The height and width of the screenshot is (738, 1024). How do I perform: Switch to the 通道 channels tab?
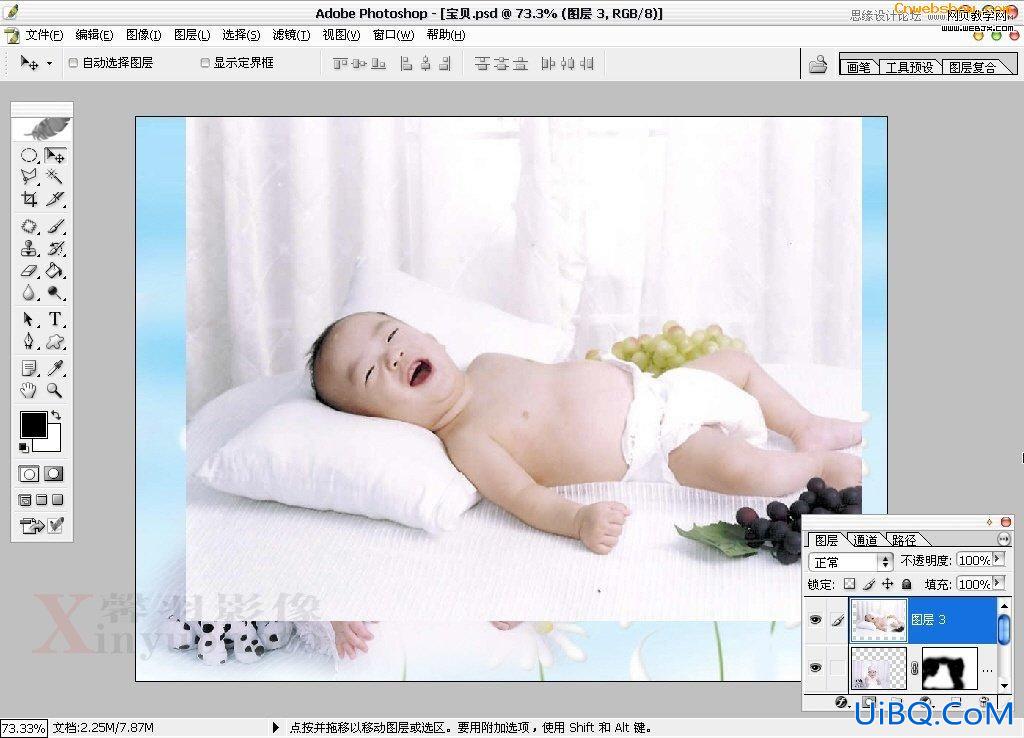point(865,540)
